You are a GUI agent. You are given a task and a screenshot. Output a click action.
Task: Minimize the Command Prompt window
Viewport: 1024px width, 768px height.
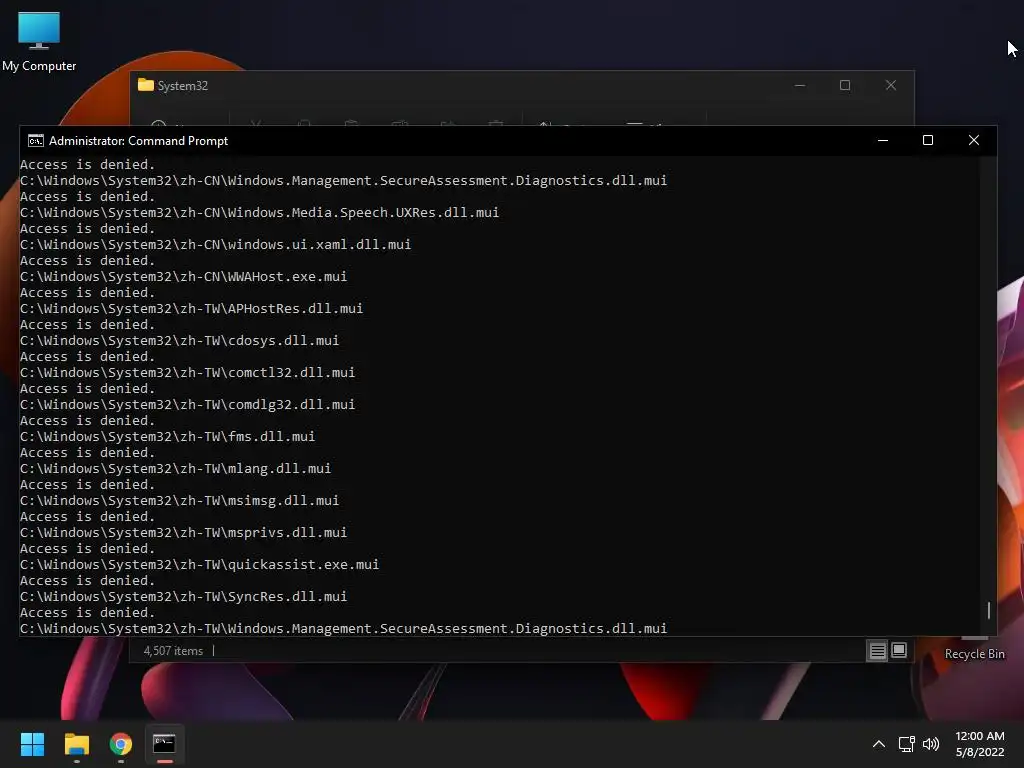pyautogui.click(x=883, y=140)
